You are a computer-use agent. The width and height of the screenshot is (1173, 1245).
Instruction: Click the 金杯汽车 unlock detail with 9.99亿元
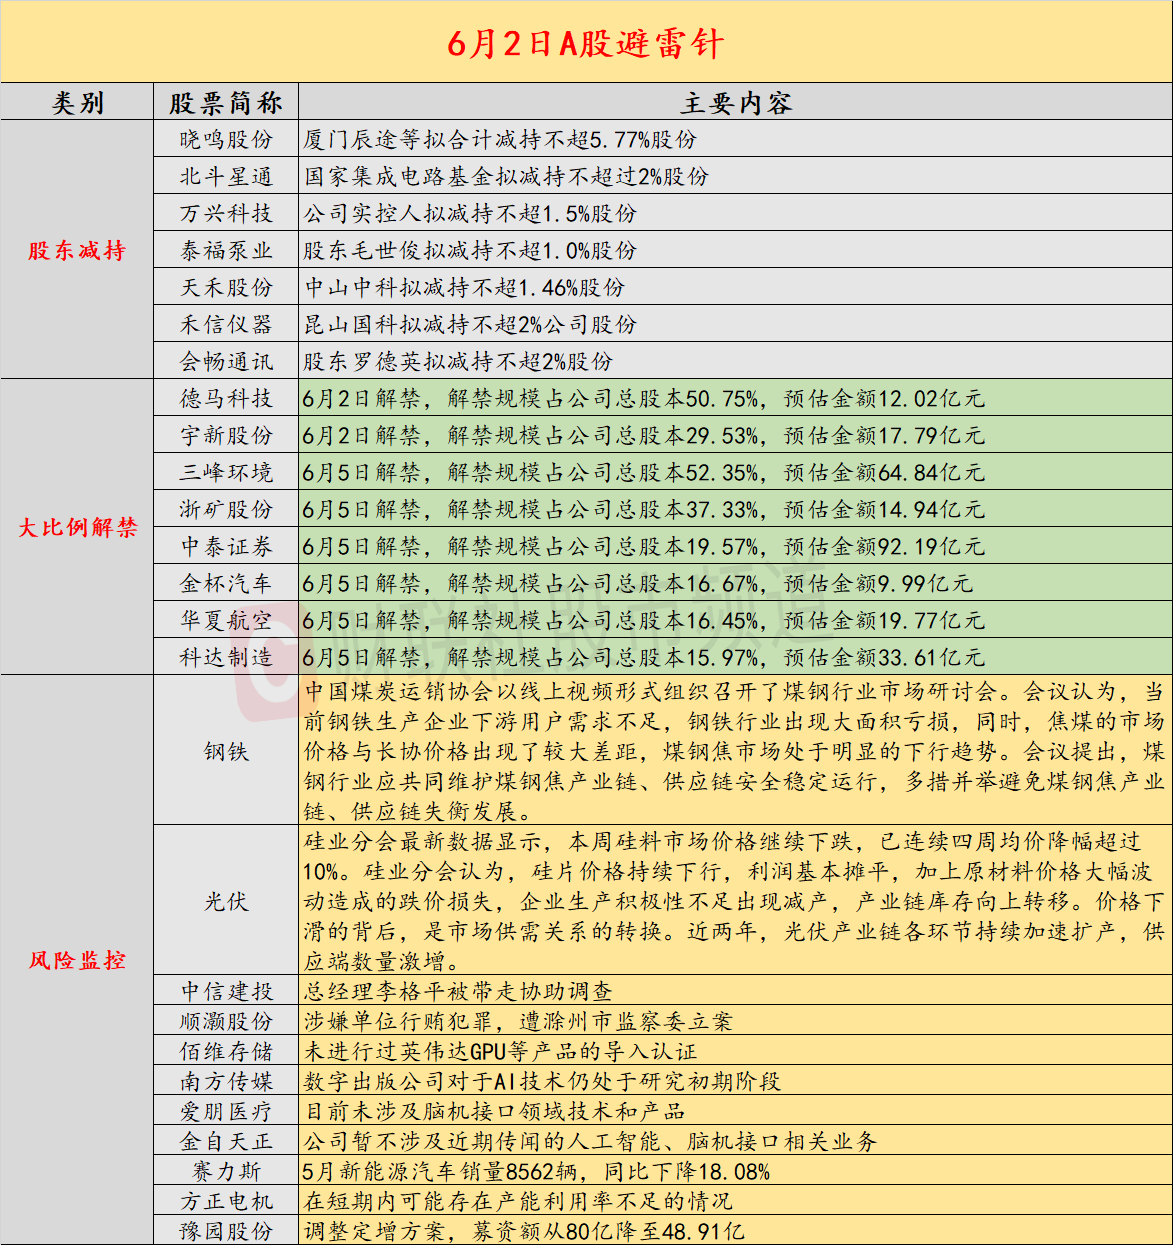coord(637,583)
